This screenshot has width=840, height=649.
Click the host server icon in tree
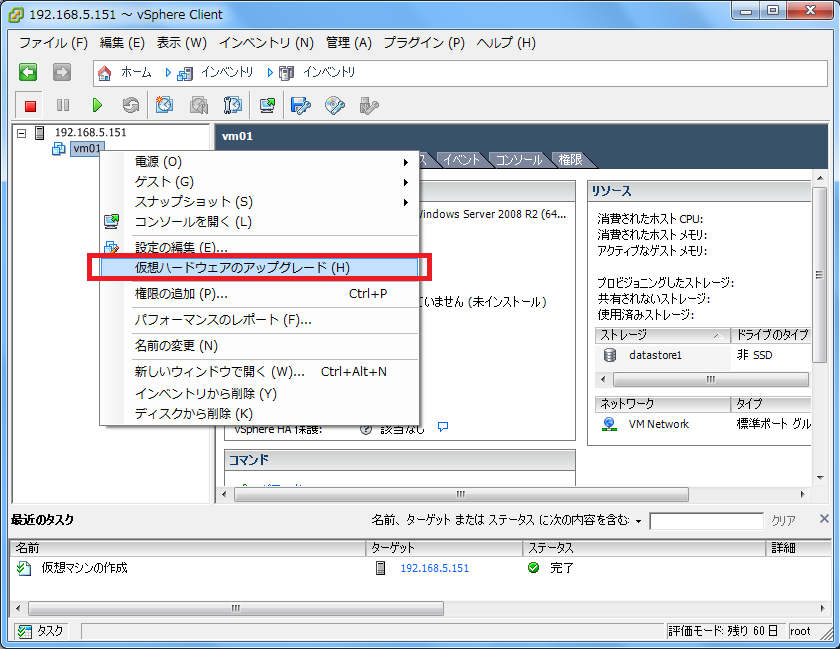pyautogui.click(x=39, y=133)
